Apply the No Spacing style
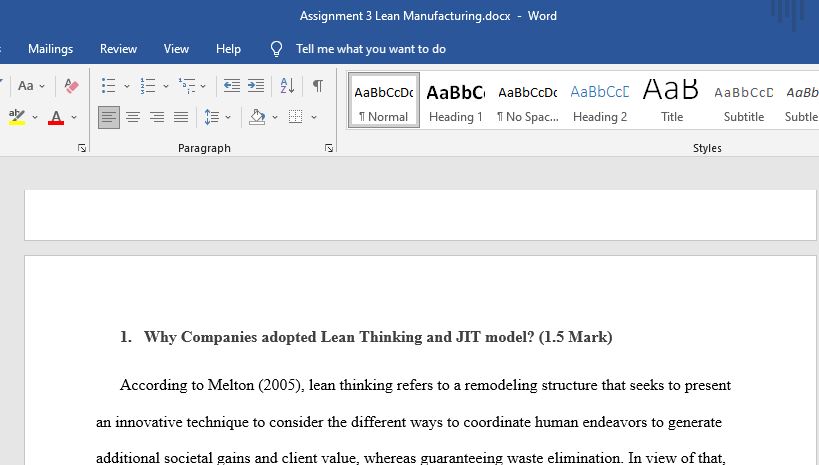The image size is (819, 465). coord(528,101)
